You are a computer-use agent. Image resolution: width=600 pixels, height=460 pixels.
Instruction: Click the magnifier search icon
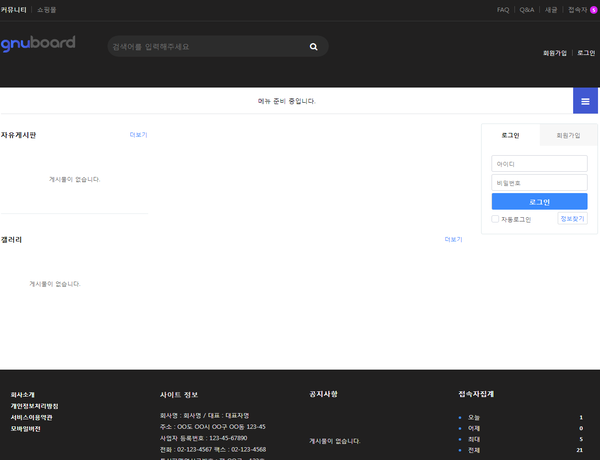pos(314,46)
